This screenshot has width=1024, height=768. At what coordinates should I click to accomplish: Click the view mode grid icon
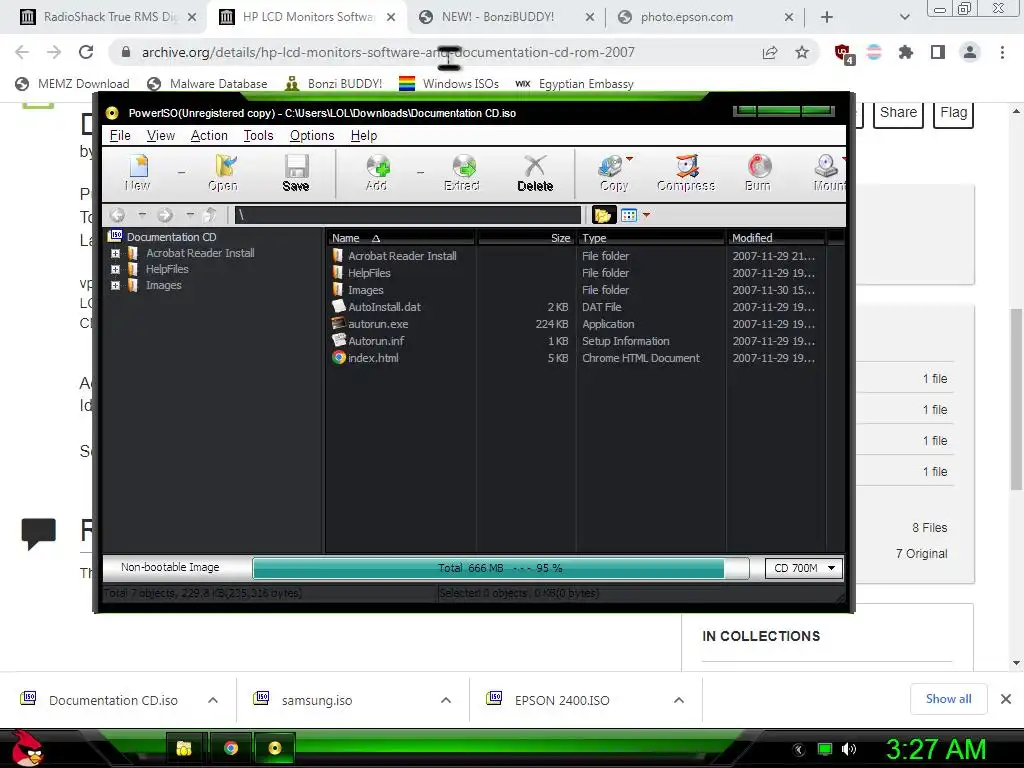pyautogui.click(x=629, y=215)
